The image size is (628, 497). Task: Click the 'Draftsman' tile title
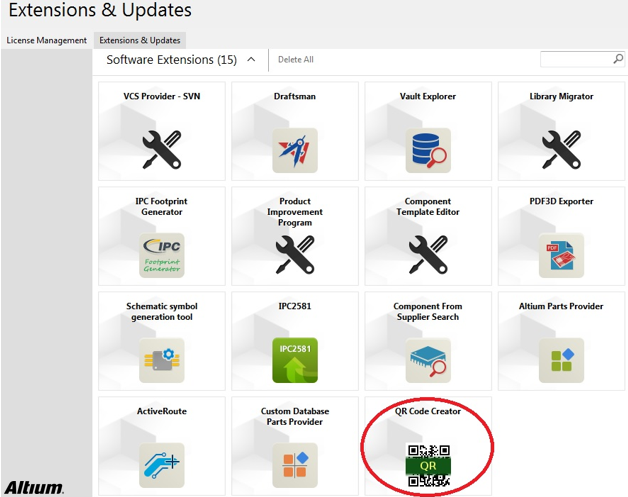tap(295, 97)
